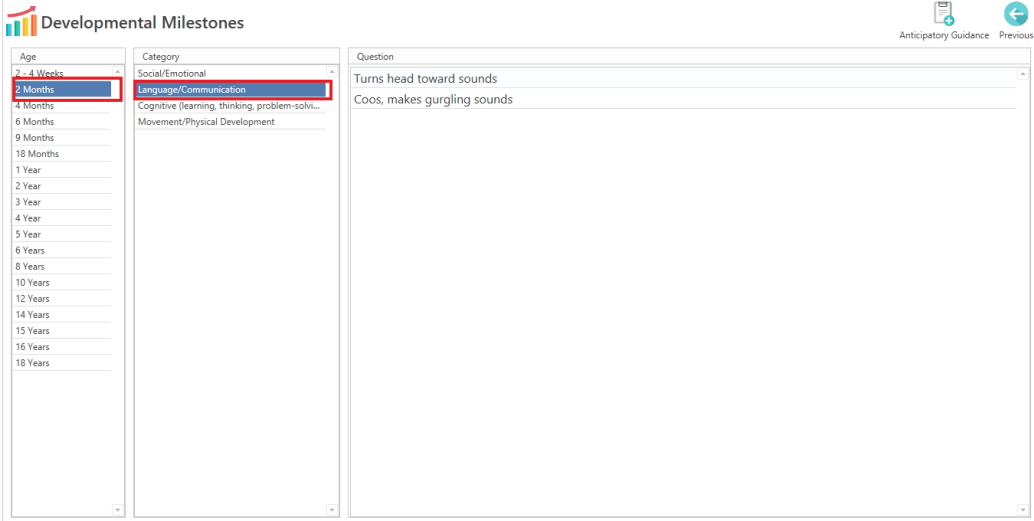Choose the 3 Year age row
This screenshot has width=1034, height=521.
coord(62,202)
